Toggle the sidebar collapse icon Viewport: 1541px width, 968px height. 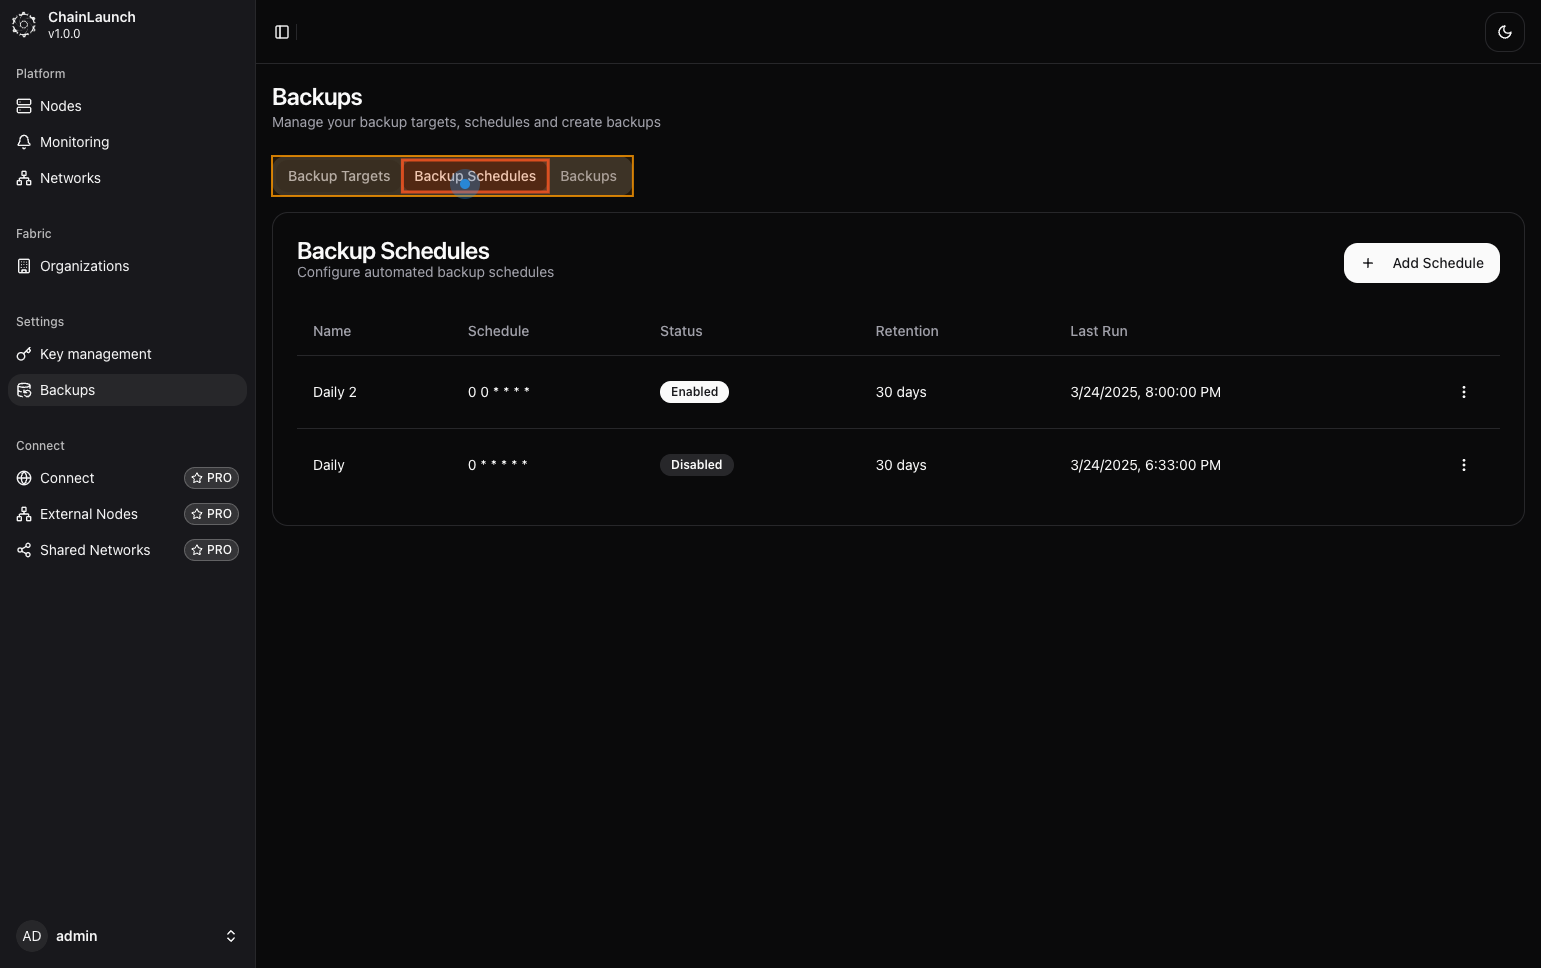click(x=282, y=32)
